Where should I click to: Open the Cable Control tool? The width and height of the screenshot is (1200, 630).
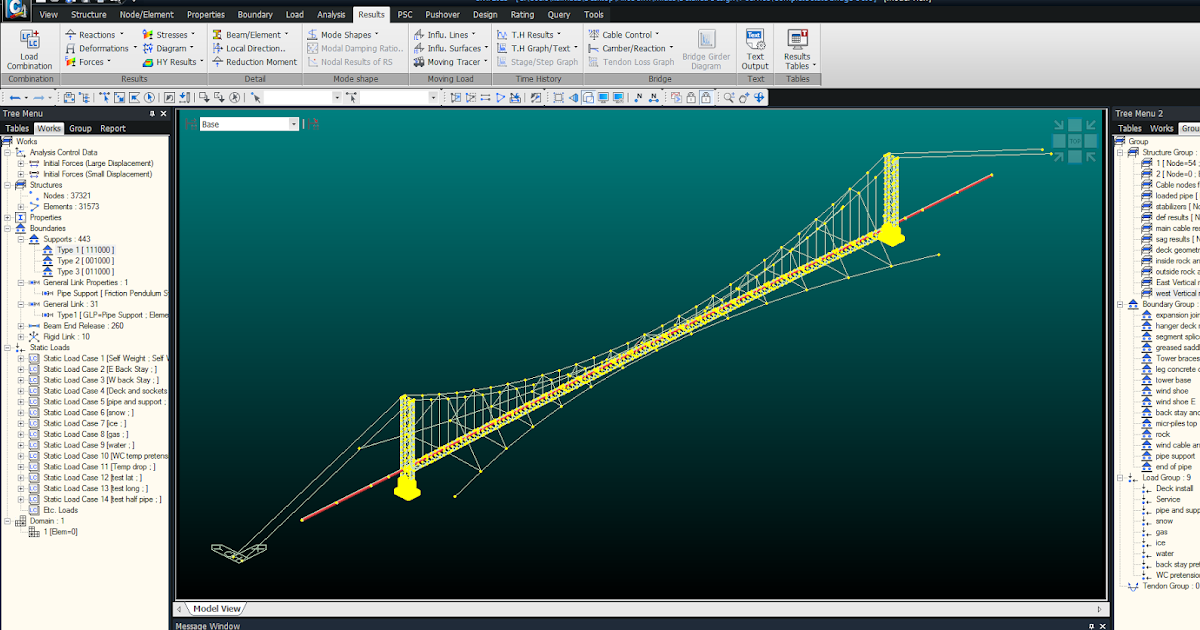[x=628, y=33]
